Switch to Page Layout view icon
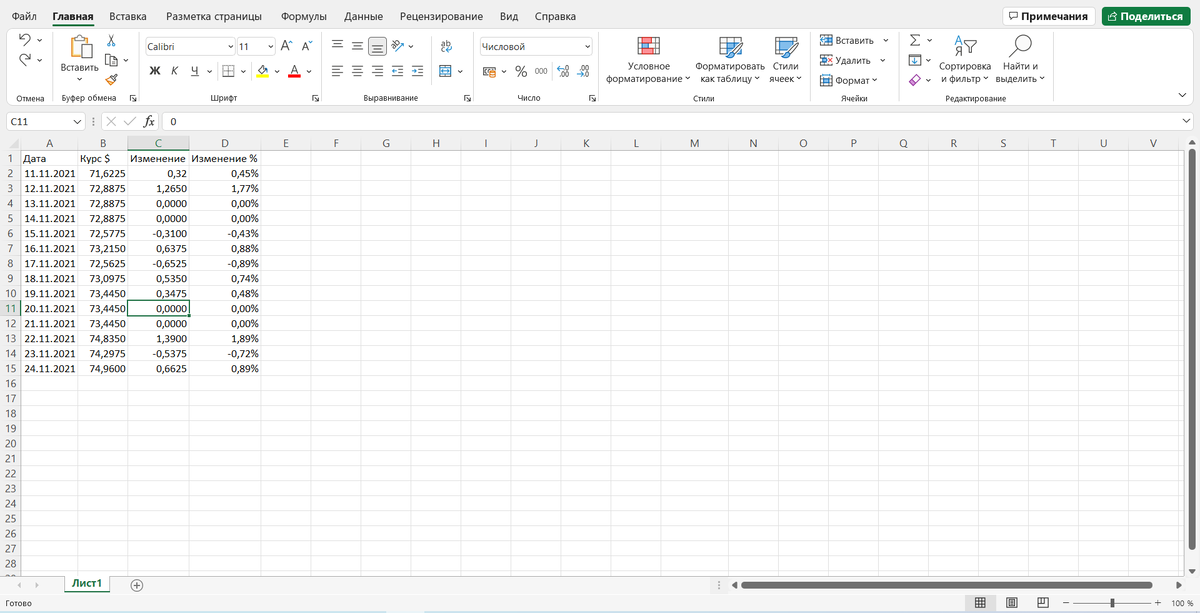The image size is (1200, 613). [1011, 603]
